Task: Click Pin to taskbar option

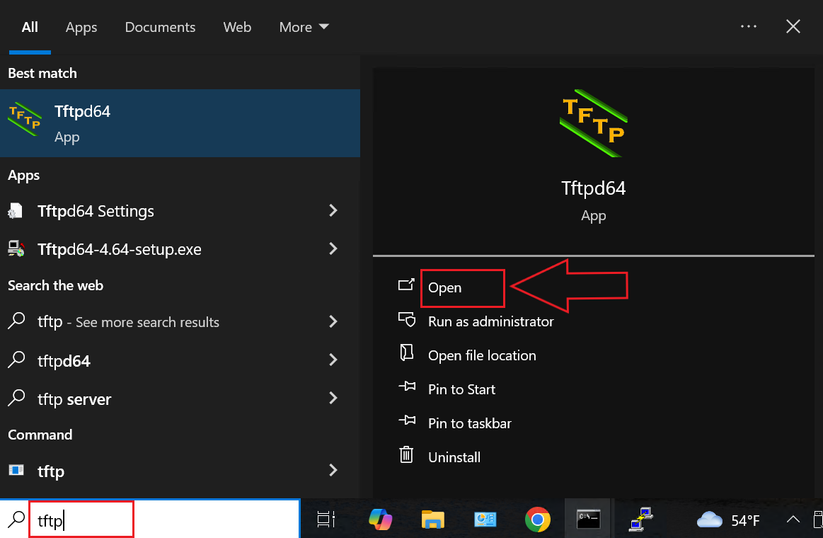Action: (x=469, y=423)
